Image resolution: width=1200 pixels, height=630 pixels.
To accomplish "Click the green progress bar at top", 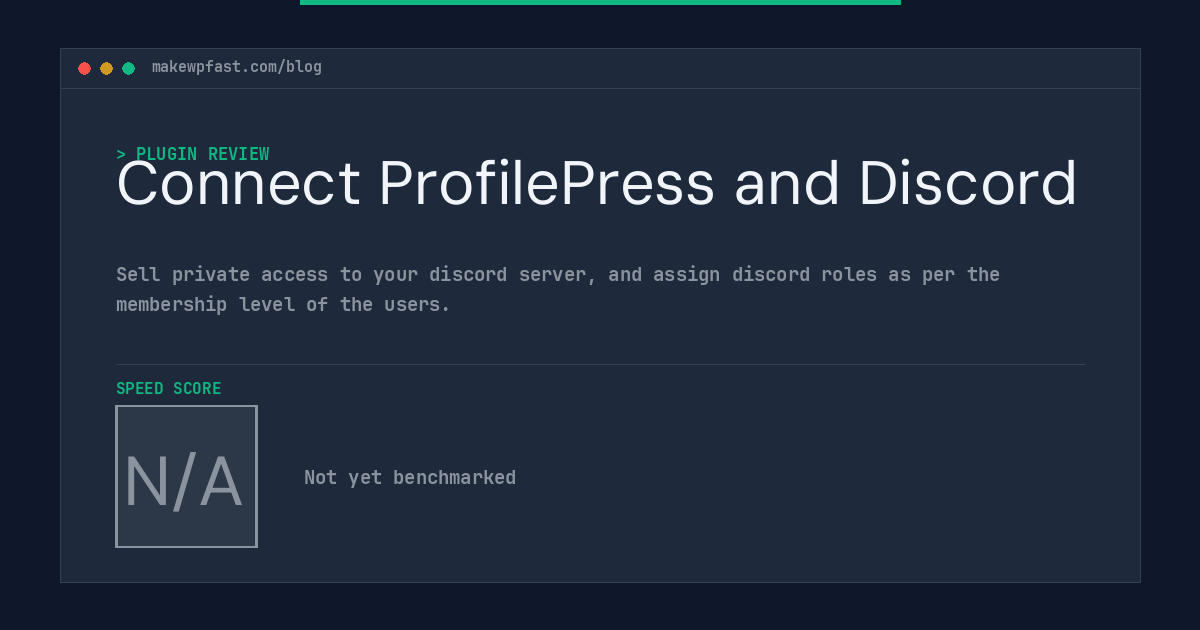I will tap(600, 2).
